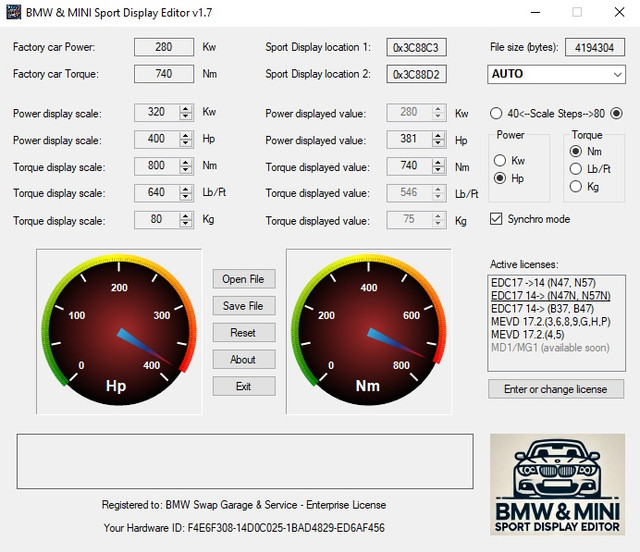Increase Torque display scale Lb/Ft with up arrow
The image size is (640, 552).
[186, 189]
